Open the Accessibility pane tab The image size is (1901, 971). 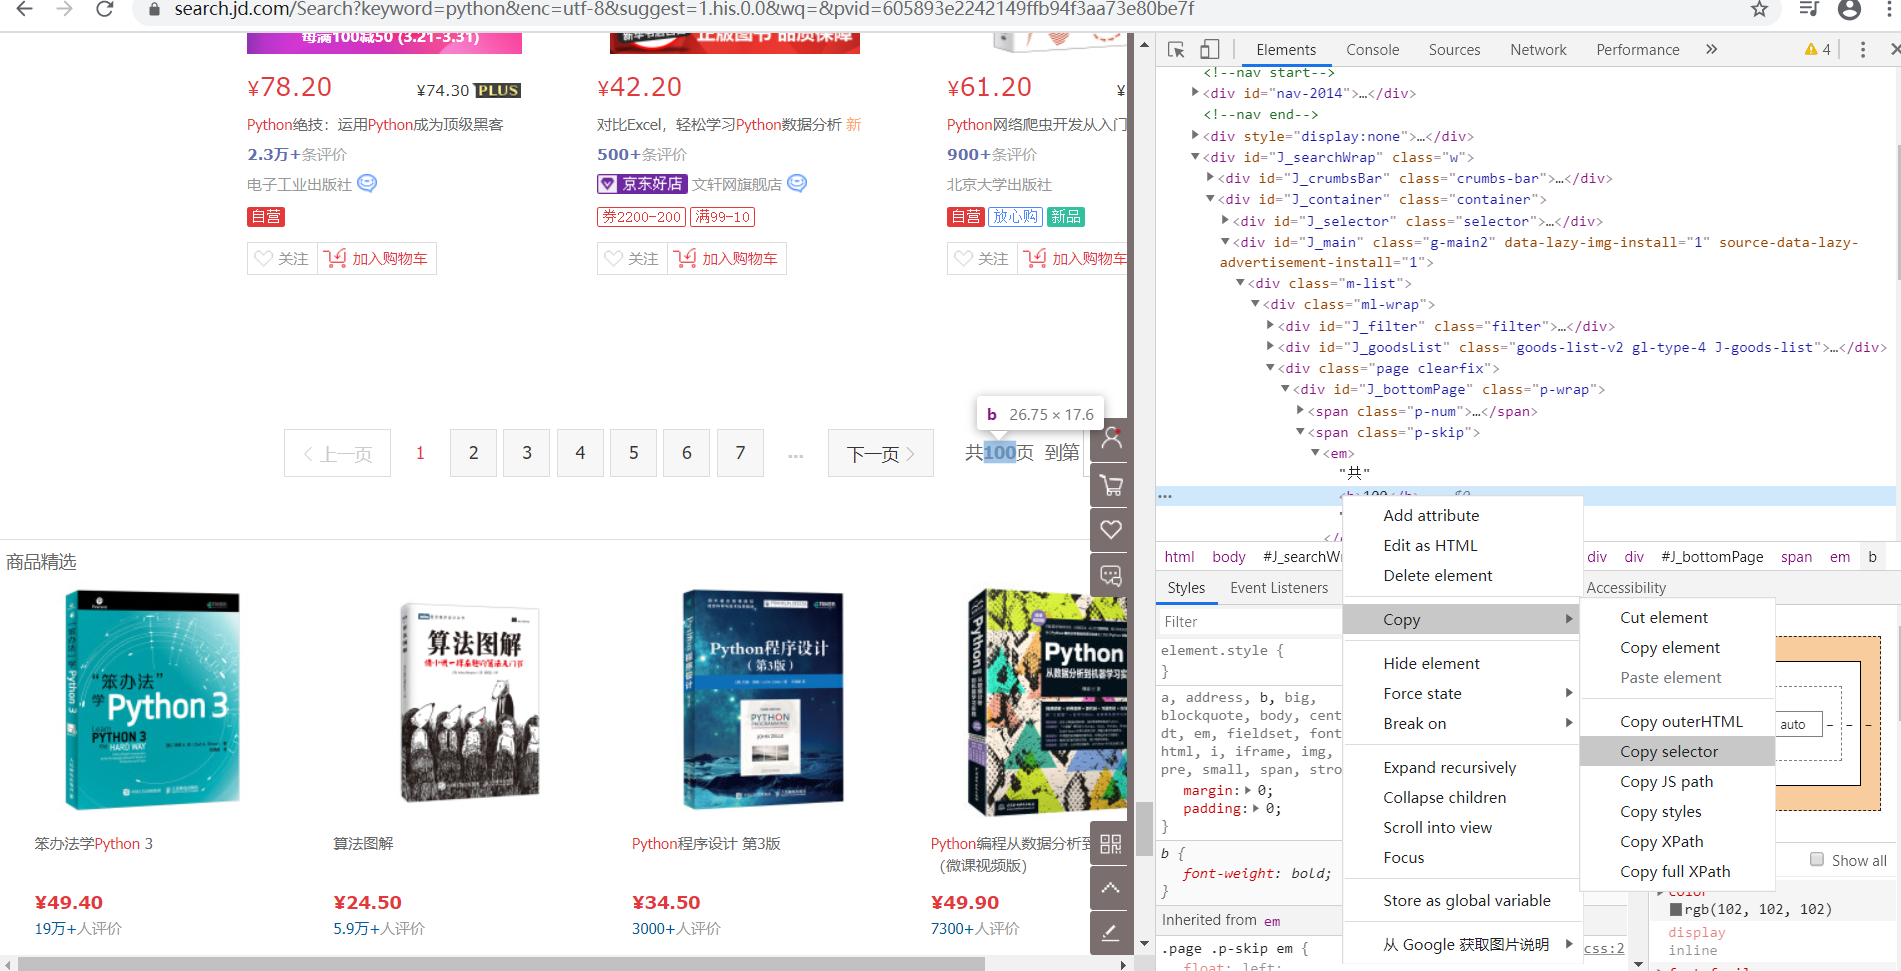(1626, 588)
